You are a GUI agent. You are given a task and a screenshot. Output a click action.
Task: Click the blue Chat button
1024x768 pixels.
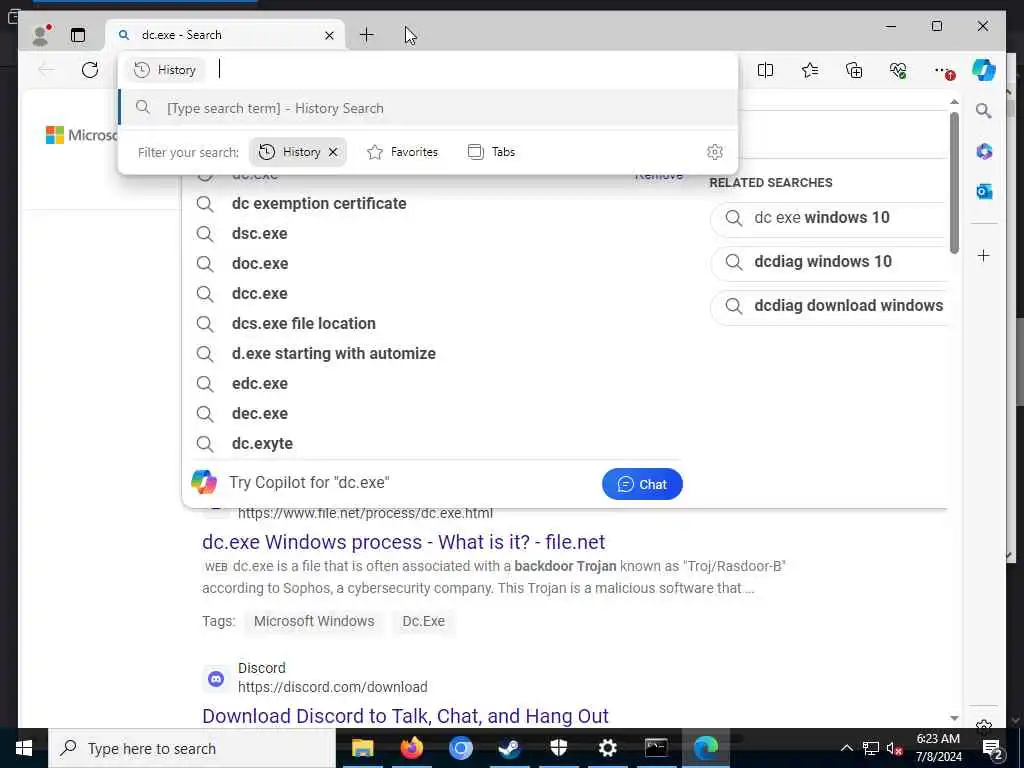pos(642,484)
